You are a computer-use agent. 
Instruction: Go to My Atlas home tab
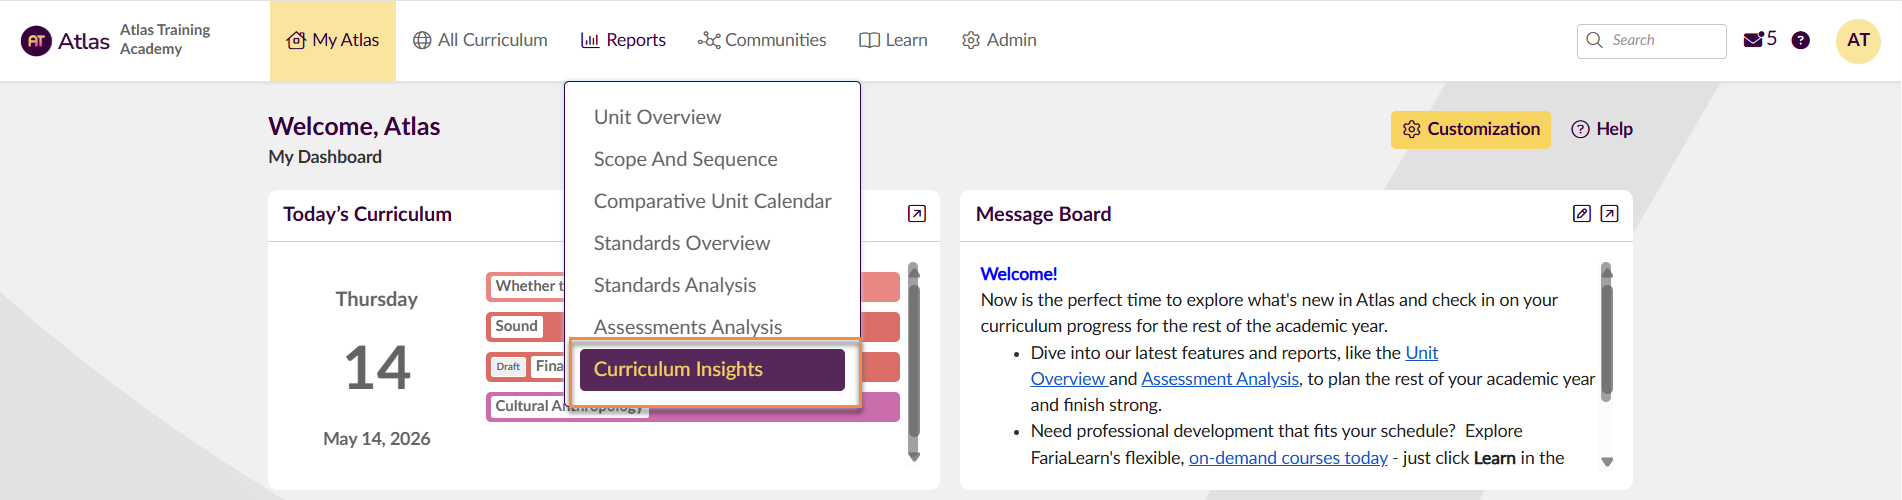click(x=333, y=41)
